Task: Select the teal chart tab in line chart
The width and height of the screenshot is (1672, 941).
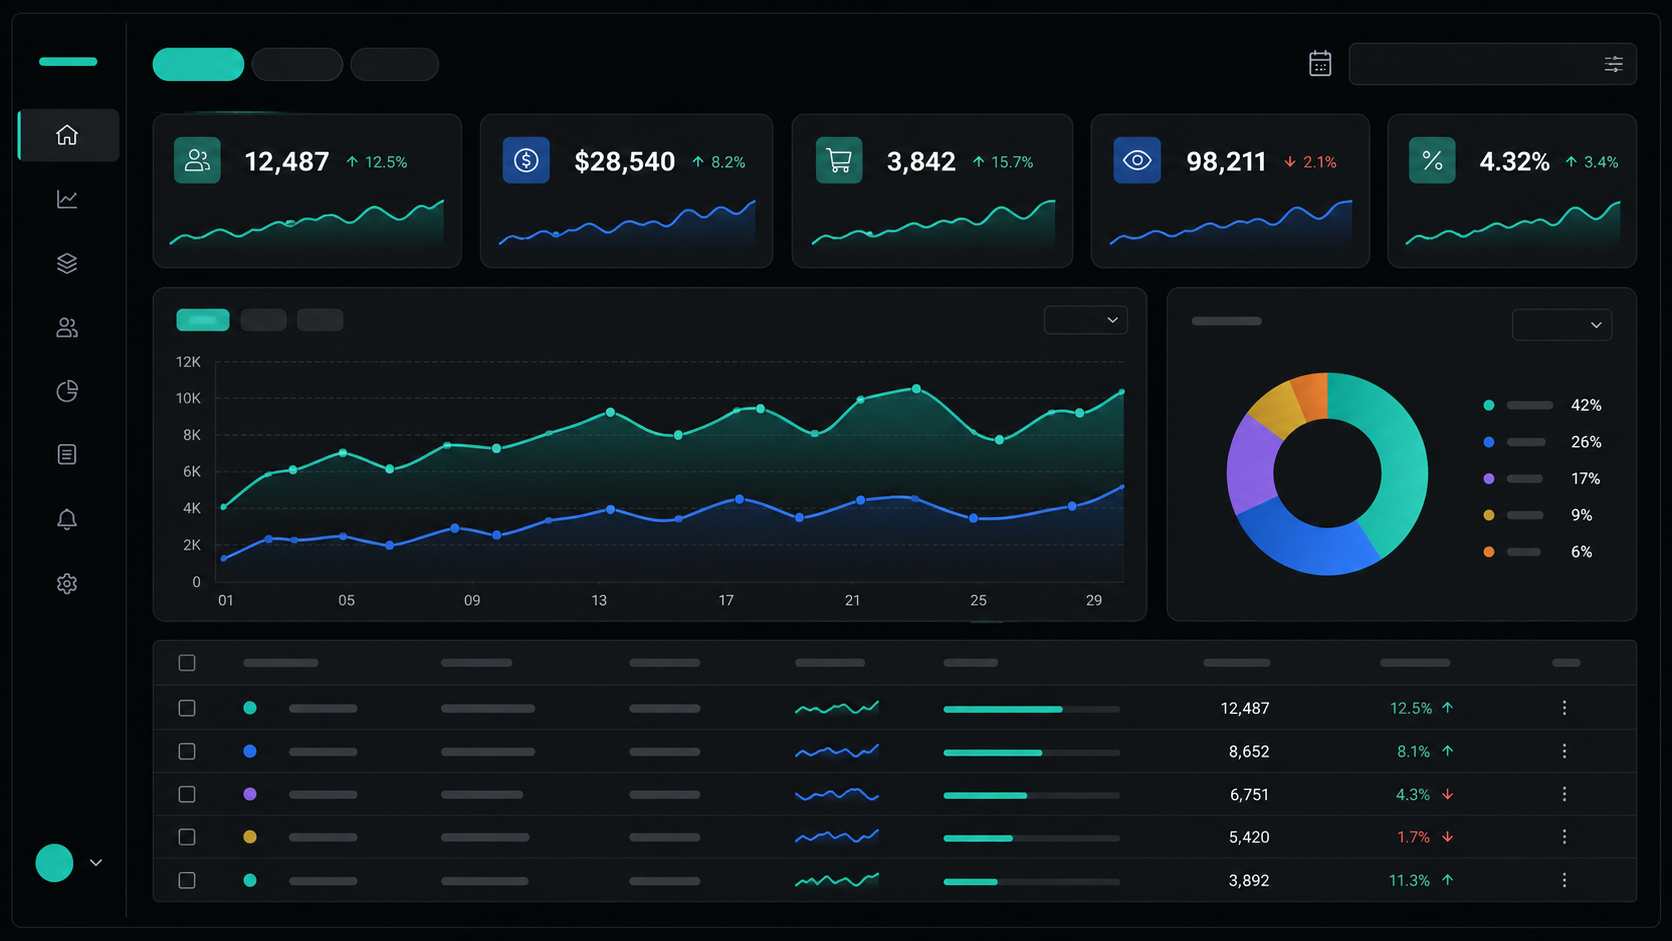Action: (203, 320)
